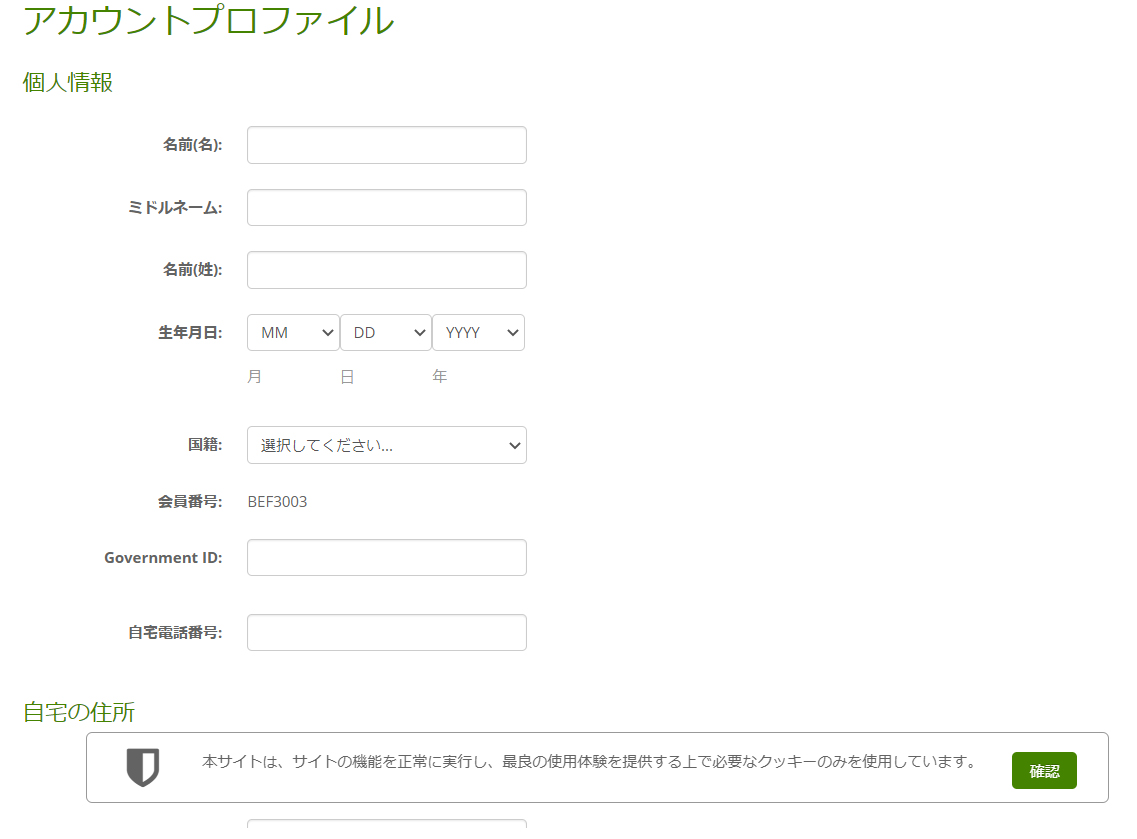This screenshot has width=1137, height=839.
Task: Open the MM month dropdown
Action: tap(292, 332)
